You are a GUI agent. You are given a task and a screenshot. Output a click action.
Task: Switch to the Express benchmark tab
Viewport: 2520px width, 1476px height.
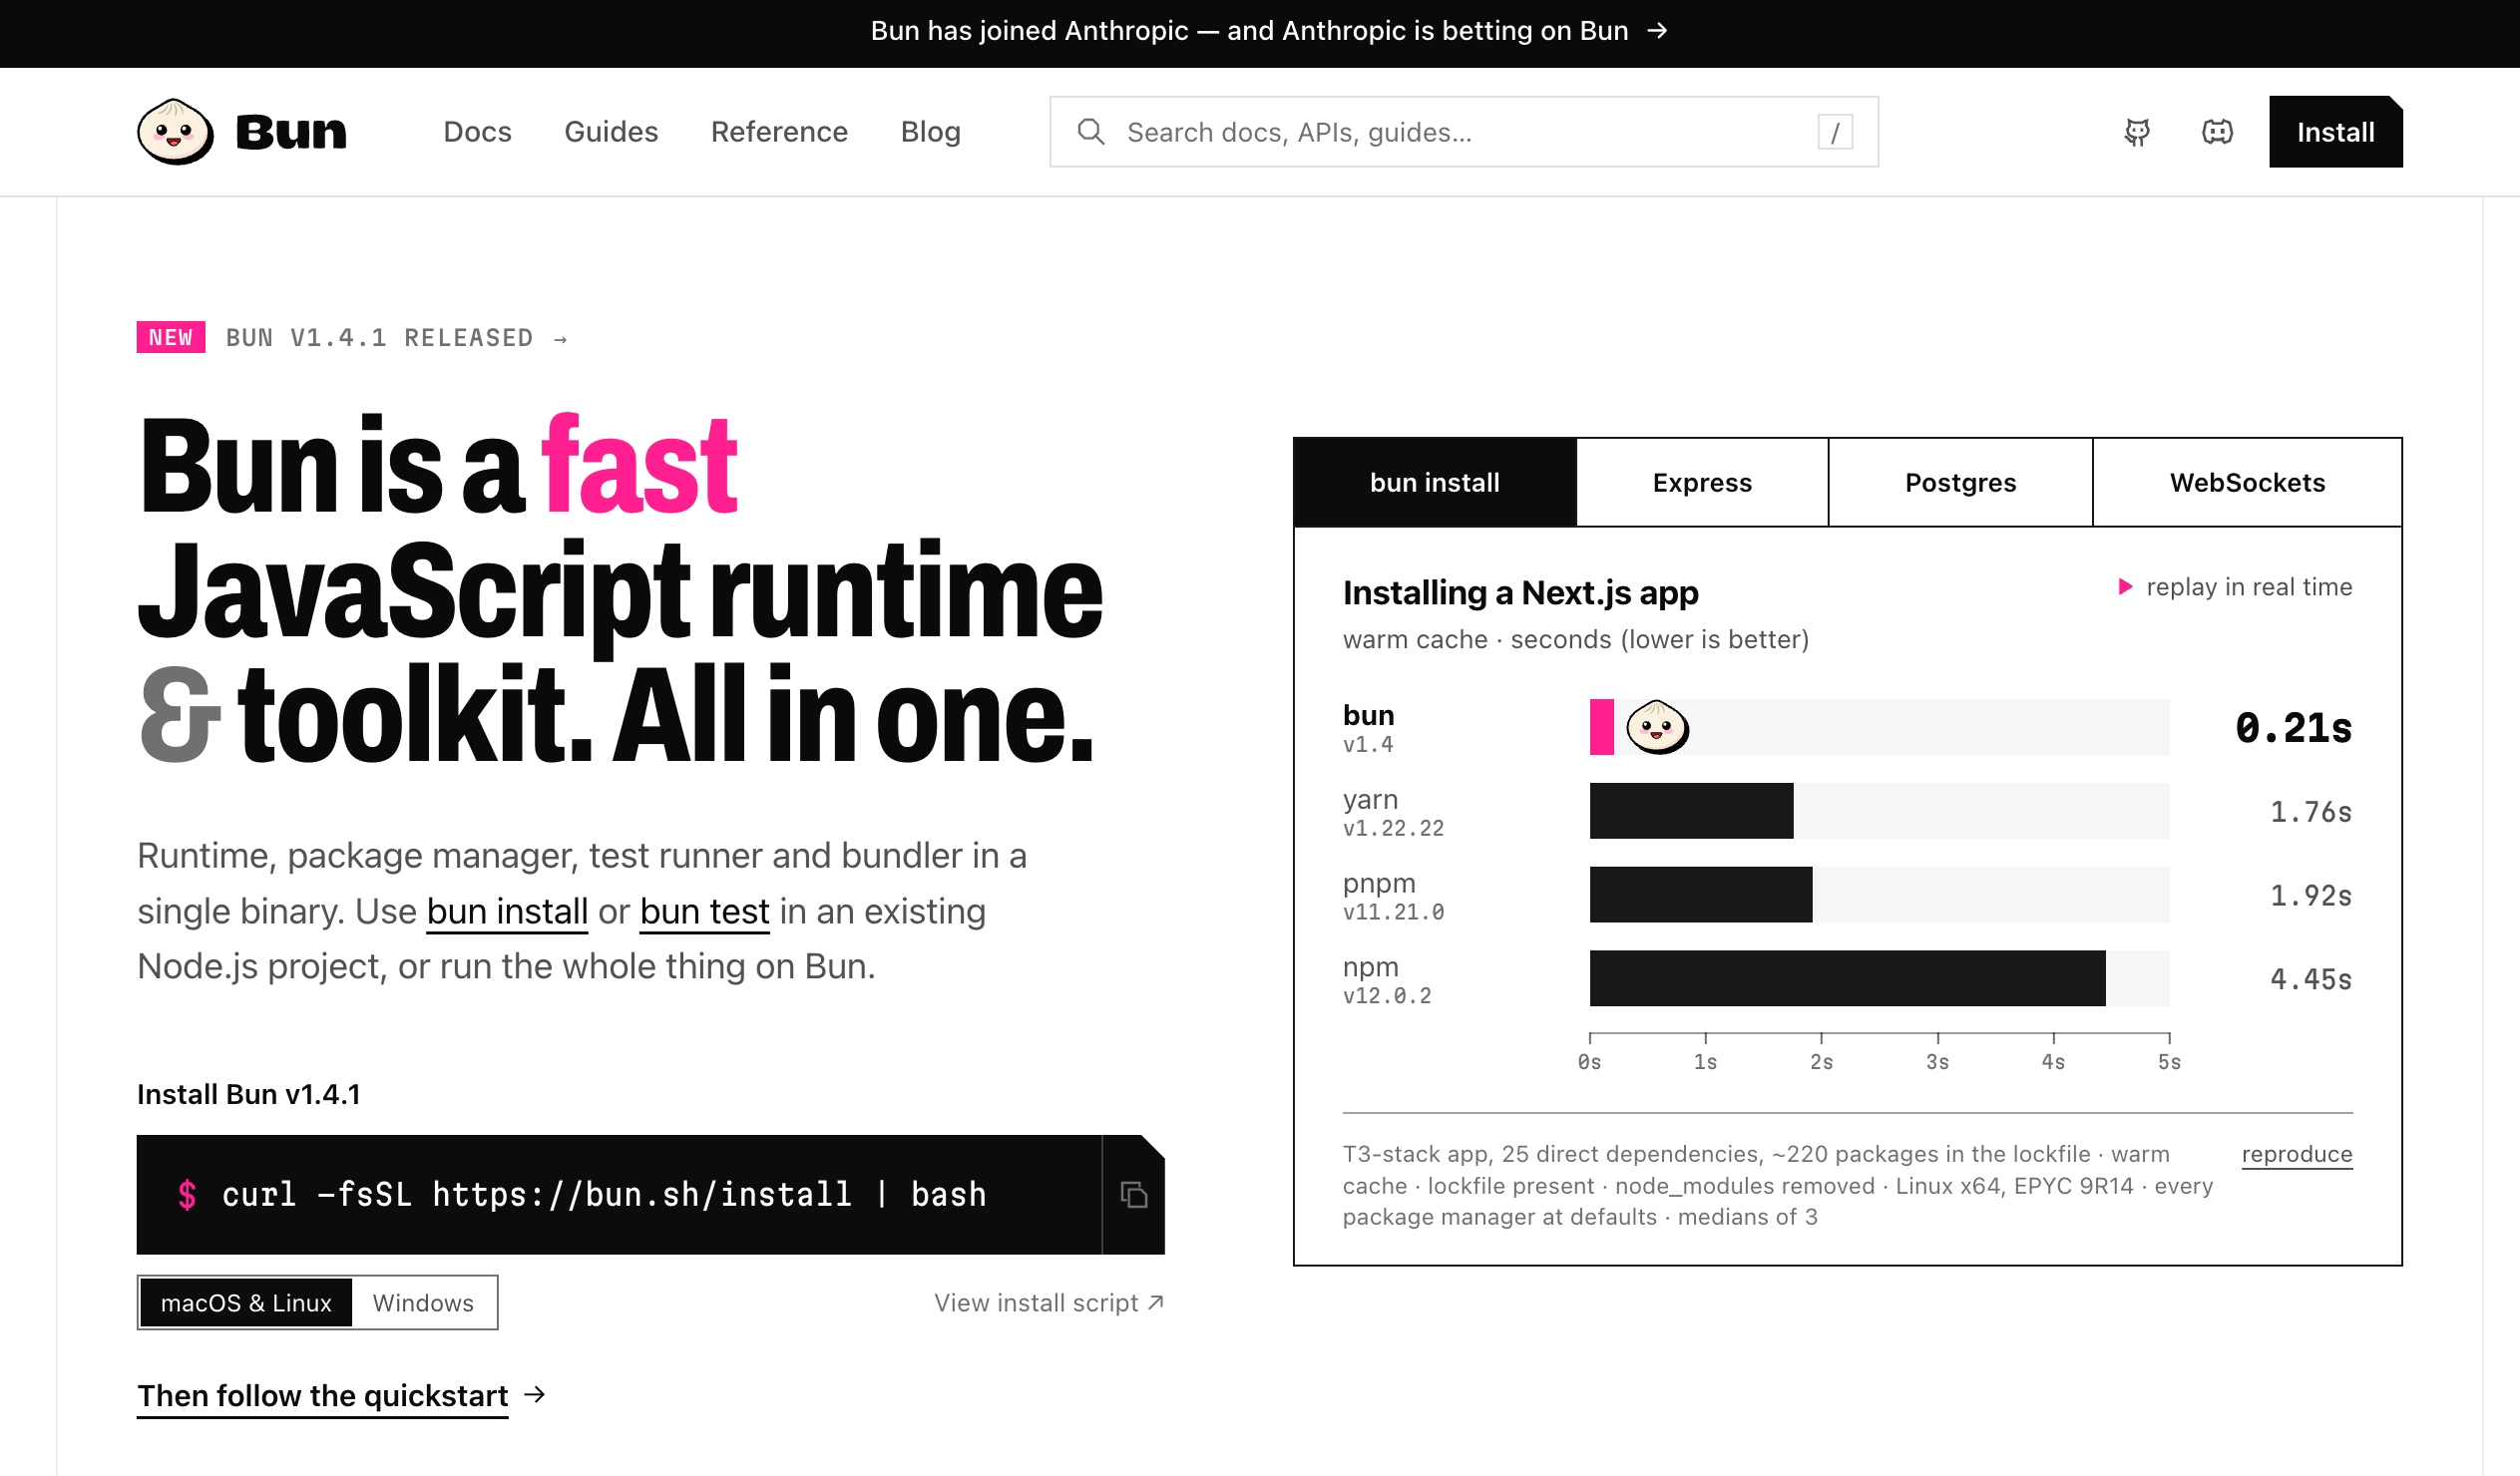(x=1702, y=482)
